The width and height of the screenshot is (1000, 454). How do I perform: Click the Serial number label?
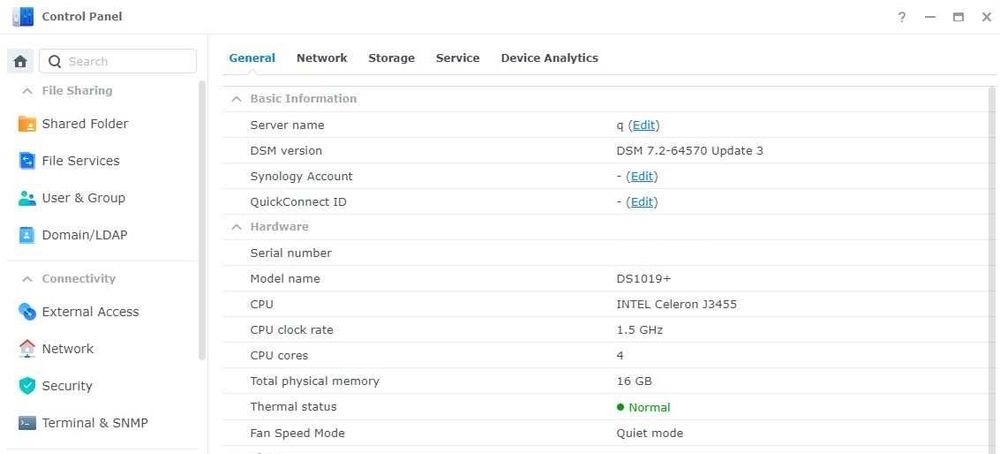(x=291, y=253)
